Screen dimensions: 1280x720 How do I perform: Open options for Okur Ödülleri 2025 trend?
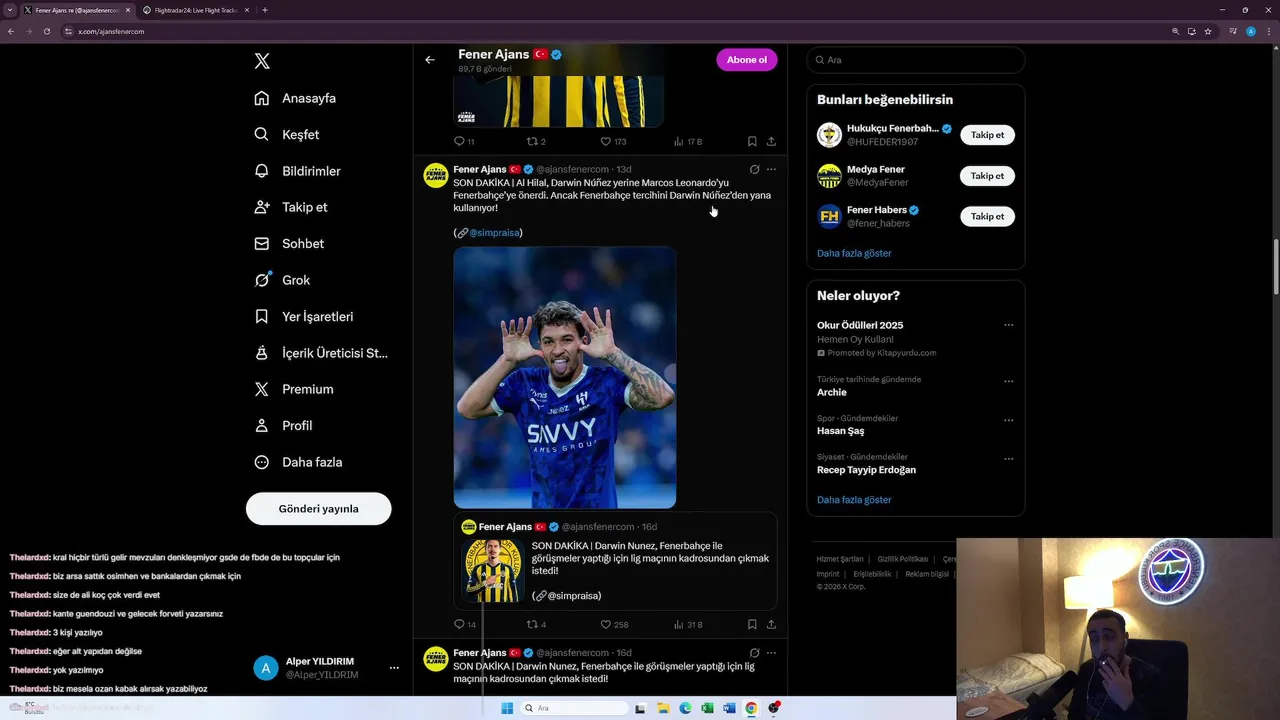pos(1008,325)
